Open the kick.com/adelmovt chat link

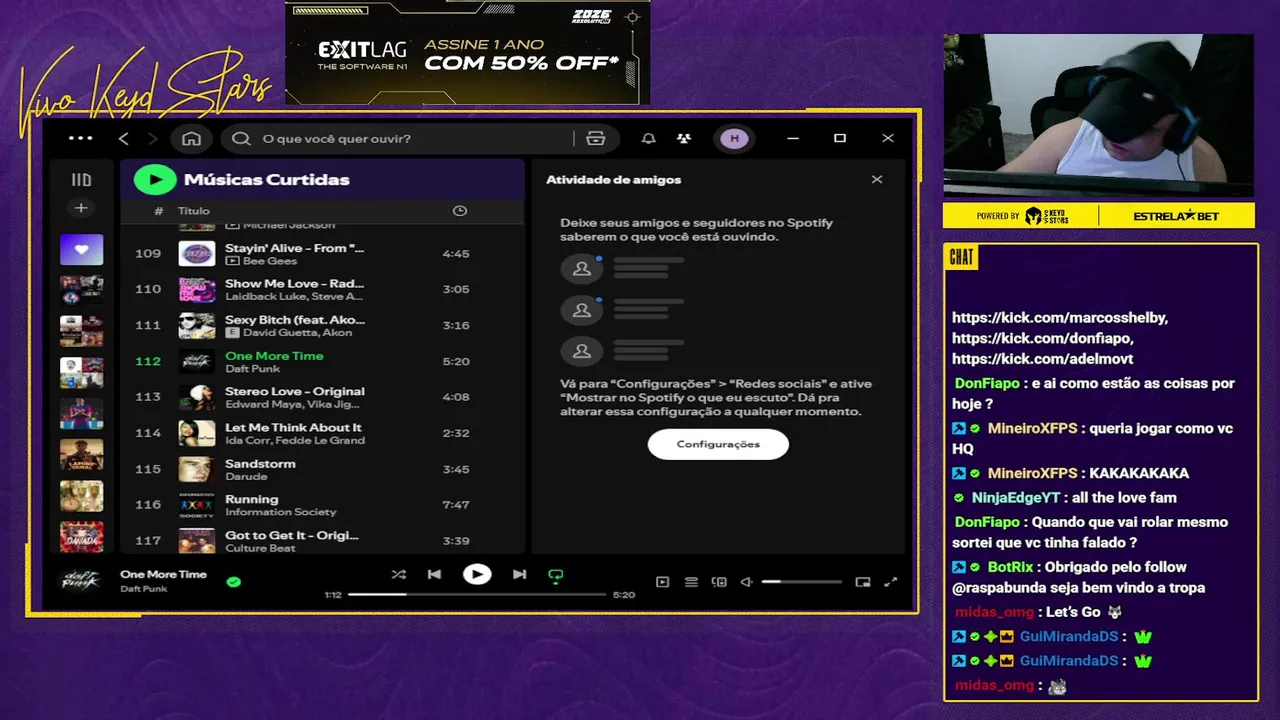point(1042,359)
